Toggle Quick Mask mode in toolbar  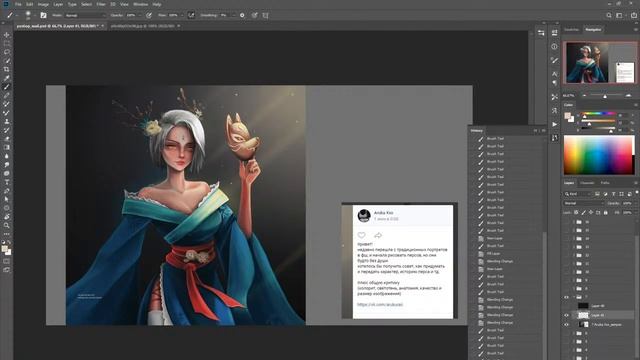(7, 261)
